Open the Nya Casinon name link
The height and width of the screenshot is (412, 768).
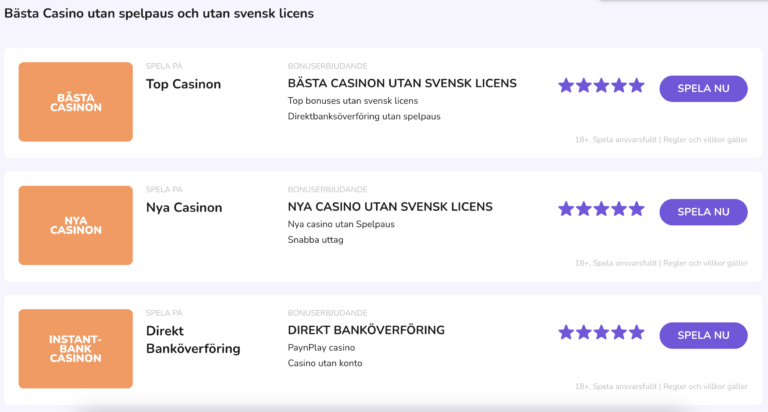[183, 208]
